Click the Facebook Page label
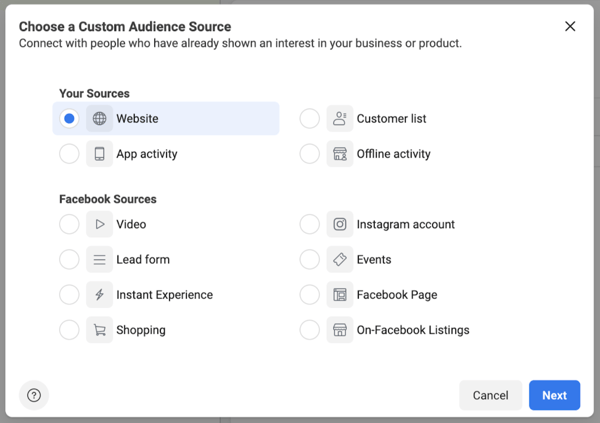Viewport: 600px width, 423px height. click(397, 295)
